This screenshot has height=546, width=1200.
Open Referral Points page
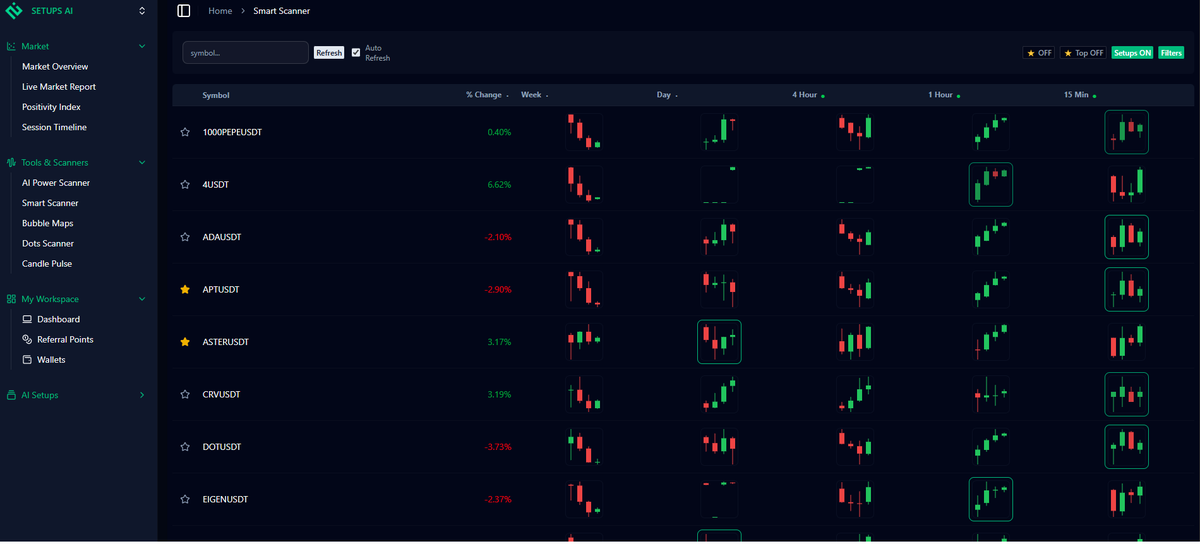point(57,339)
